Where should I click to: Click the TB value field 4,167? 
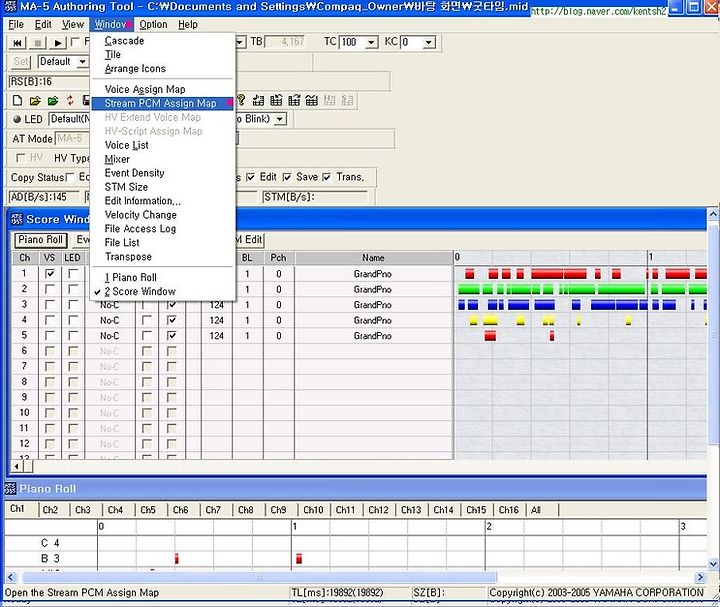(287, 42)
